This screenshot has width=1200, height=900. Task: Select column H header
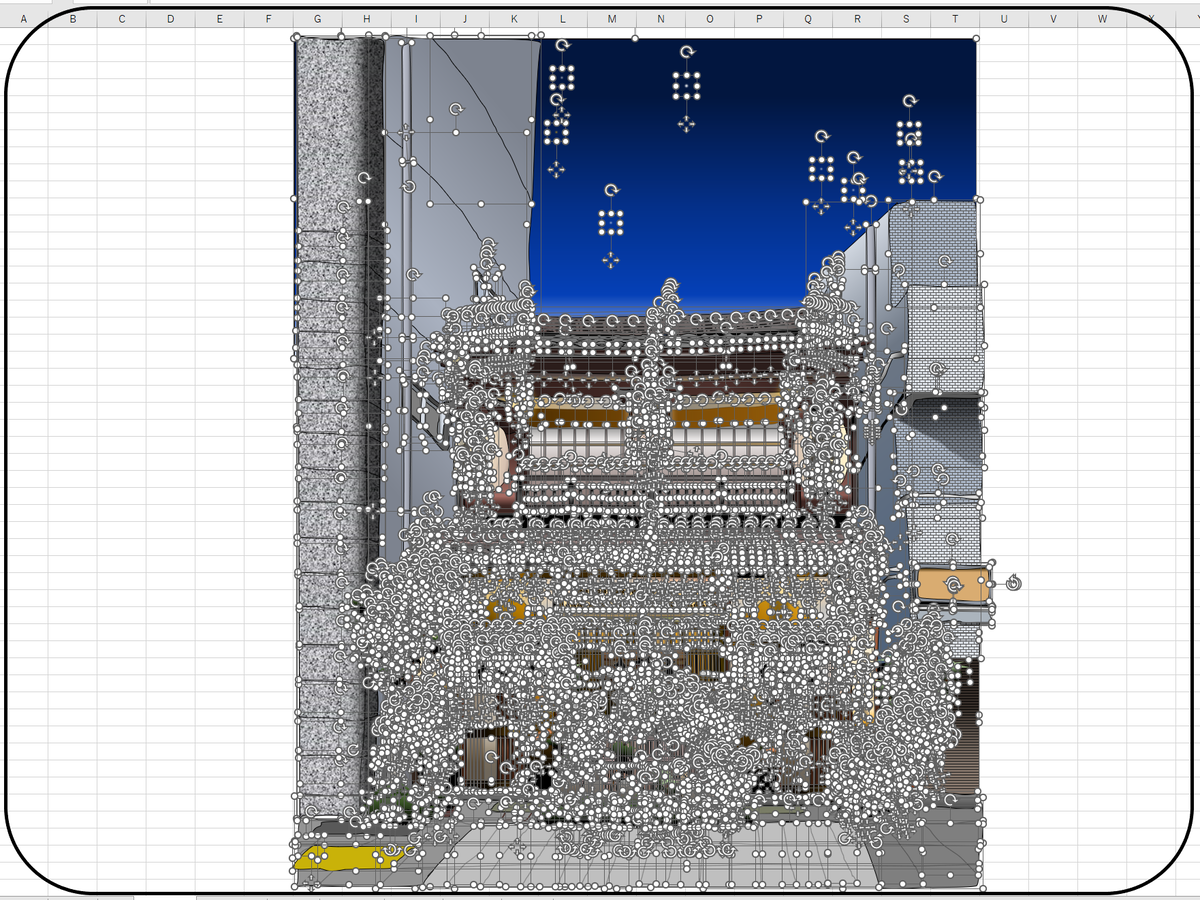[x=366, y=18]
